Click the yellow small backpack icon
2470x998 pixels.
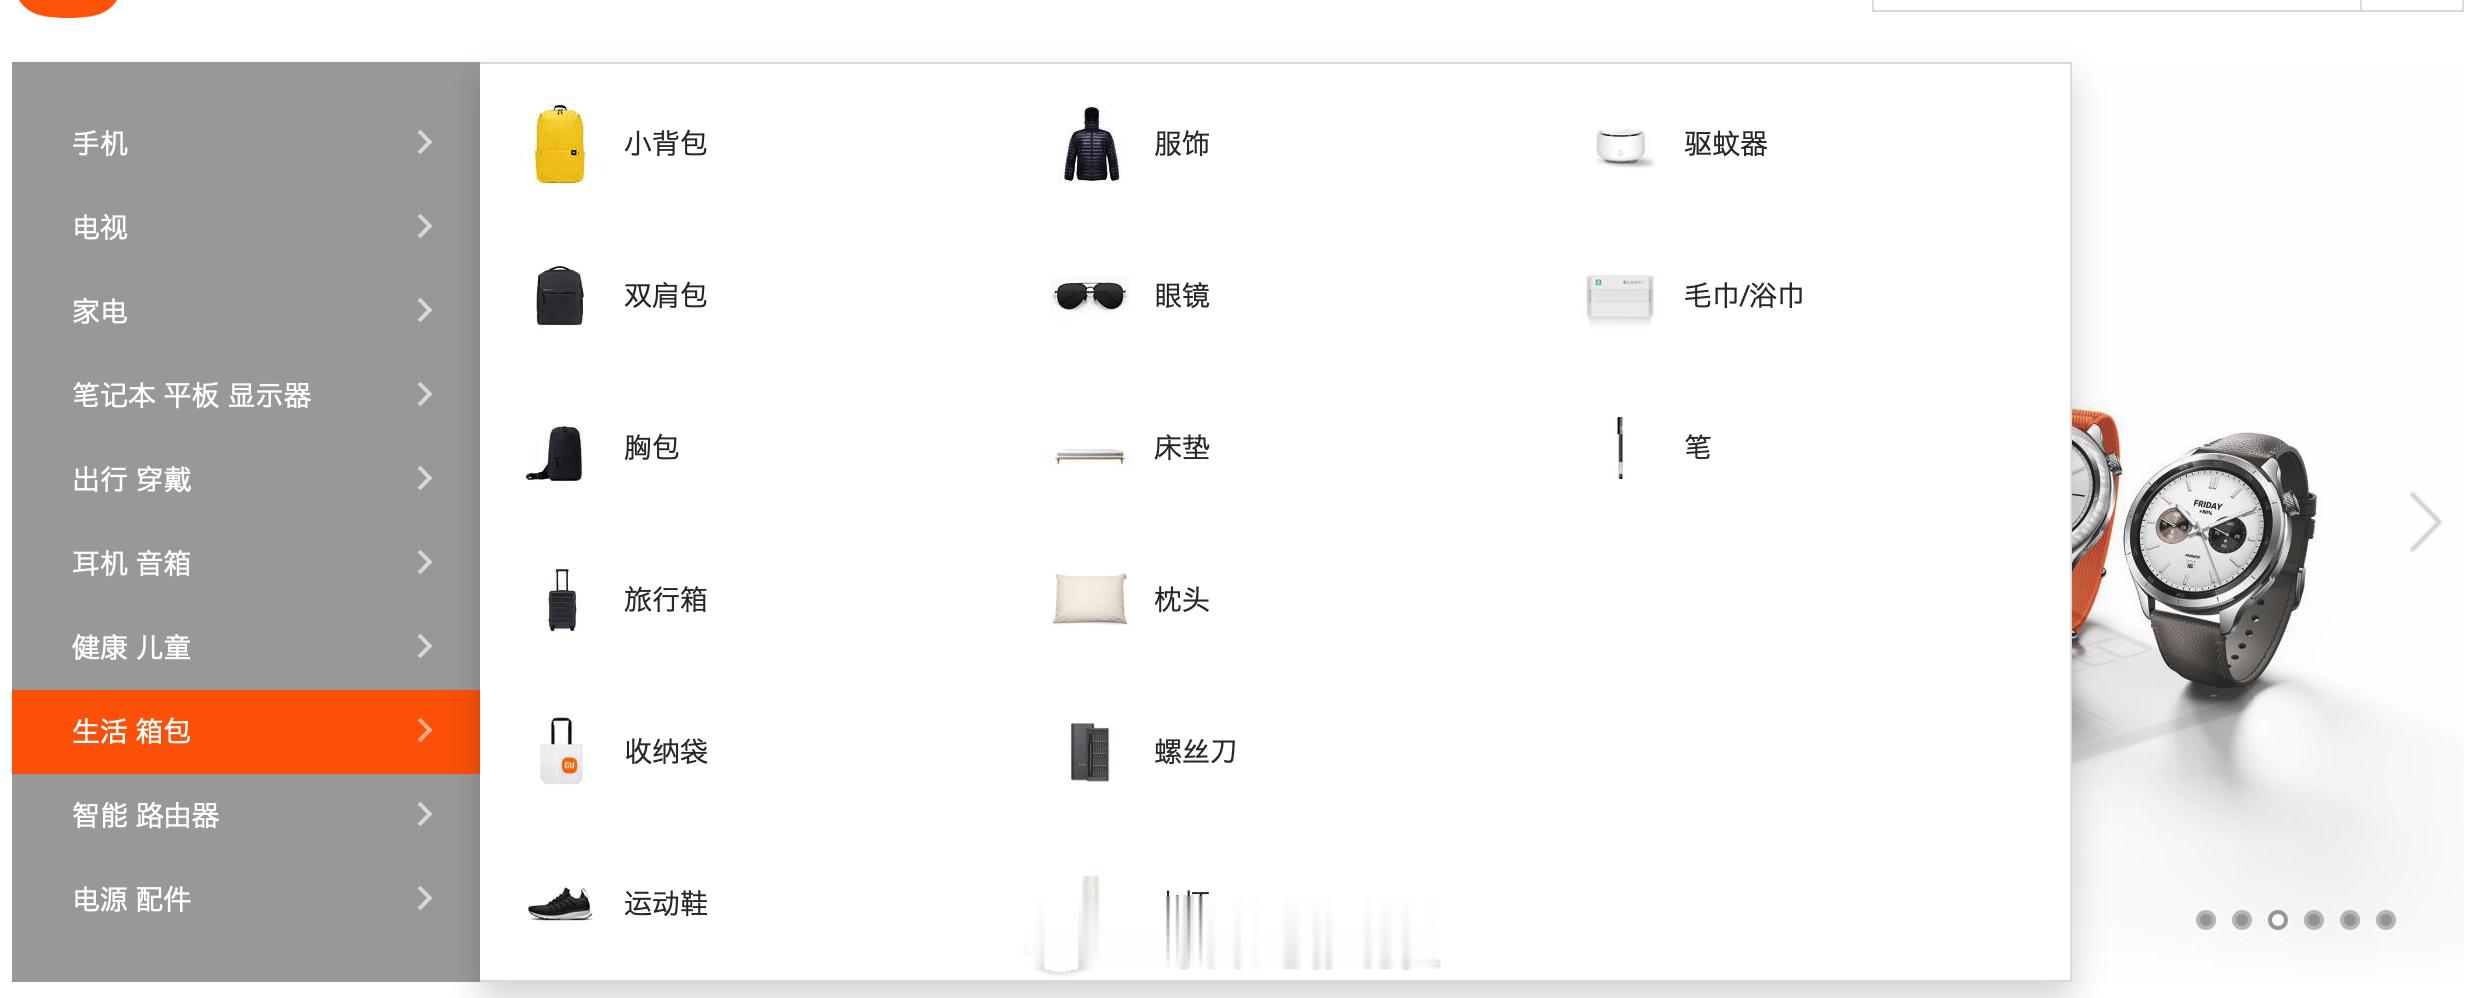[x=560, y=144]
